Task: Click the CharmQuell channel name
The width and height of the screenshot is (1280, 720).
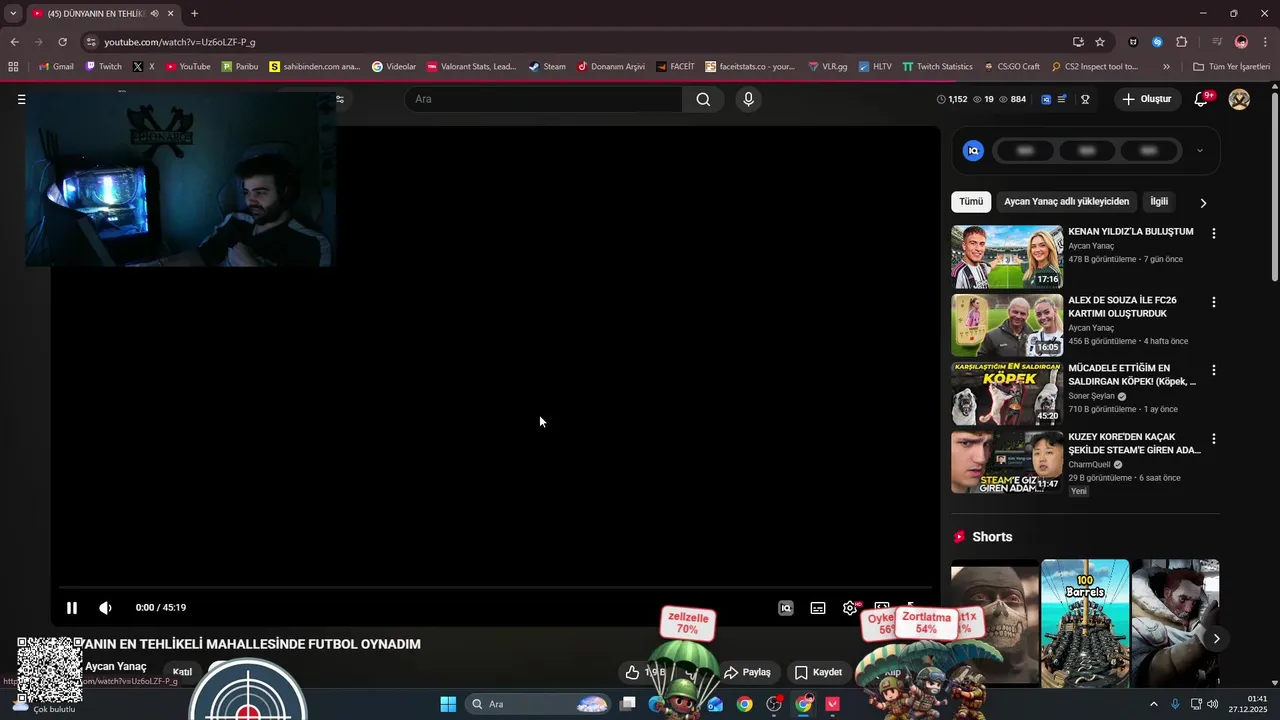Action: pyautogui.click(x=1089, y=464)
